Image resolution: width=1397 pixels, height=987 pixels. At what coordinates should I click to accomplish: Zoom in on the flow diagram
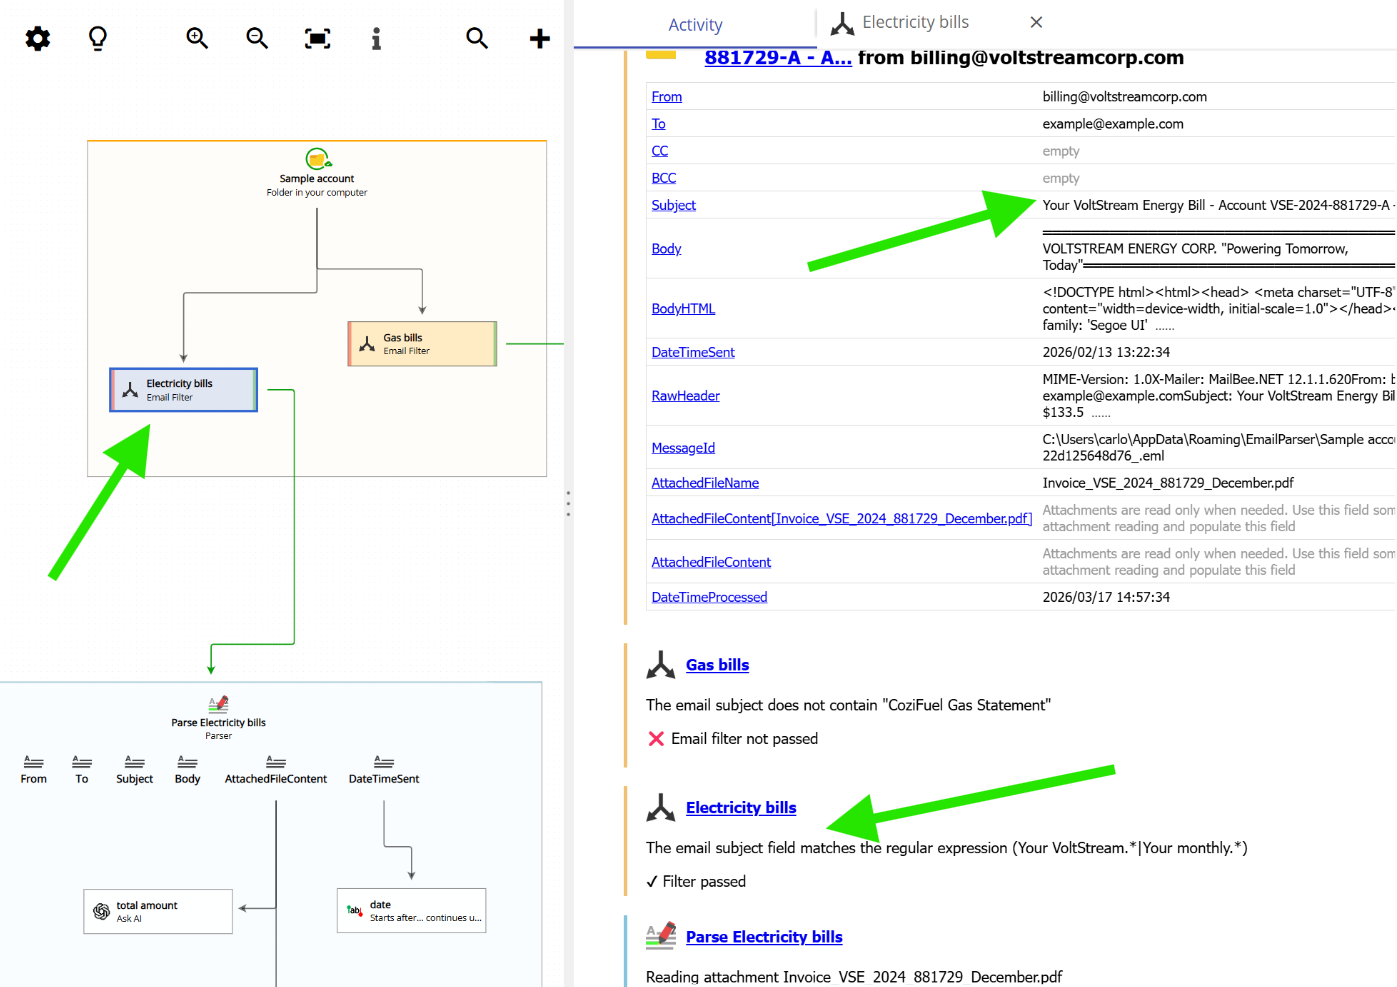pos(197,38)
